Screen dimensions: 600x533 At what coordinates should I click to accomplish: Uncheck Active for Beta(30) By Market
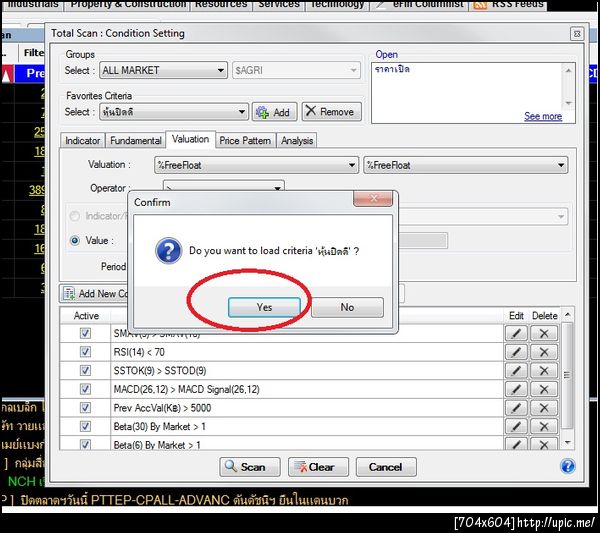tap(85, 426)
